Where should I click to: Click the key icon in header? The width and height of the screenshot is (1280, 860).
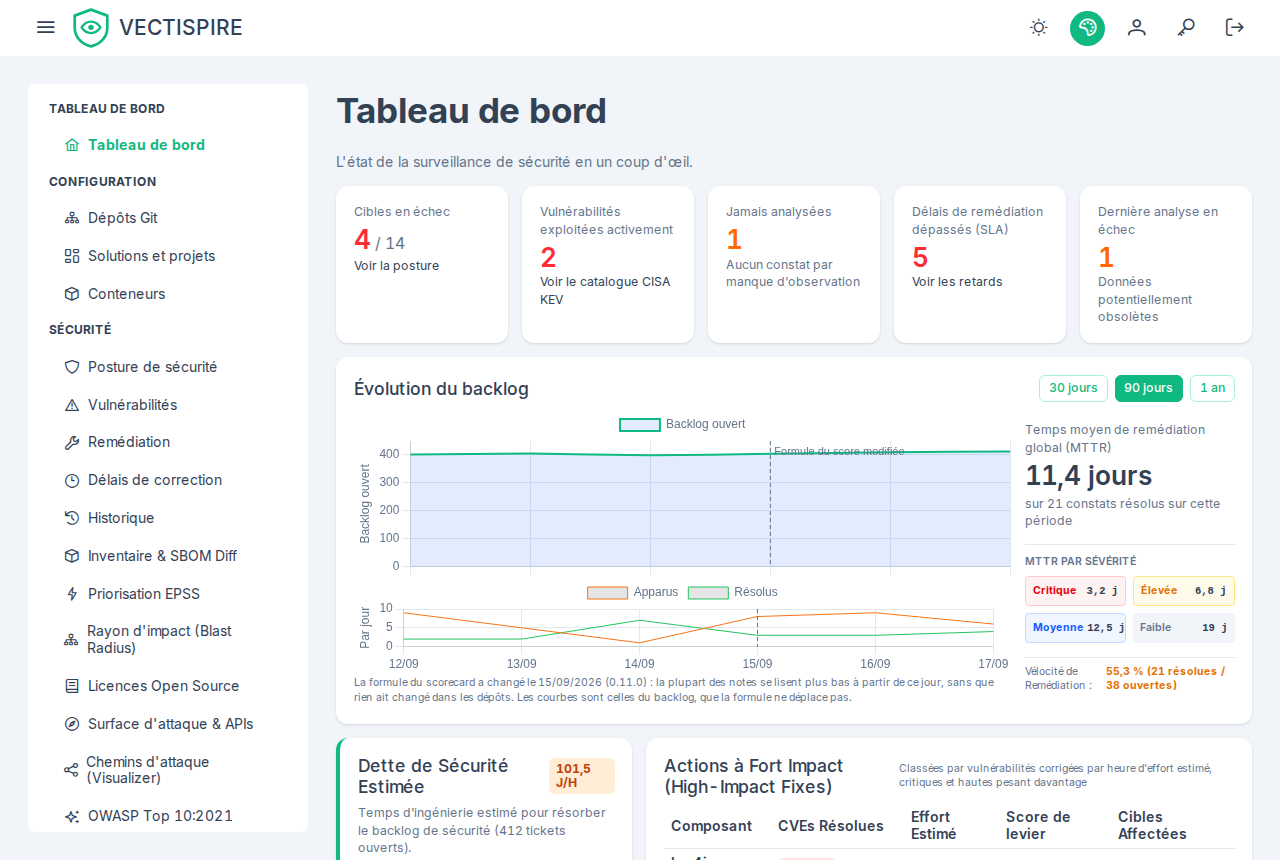coord(1186,27)
